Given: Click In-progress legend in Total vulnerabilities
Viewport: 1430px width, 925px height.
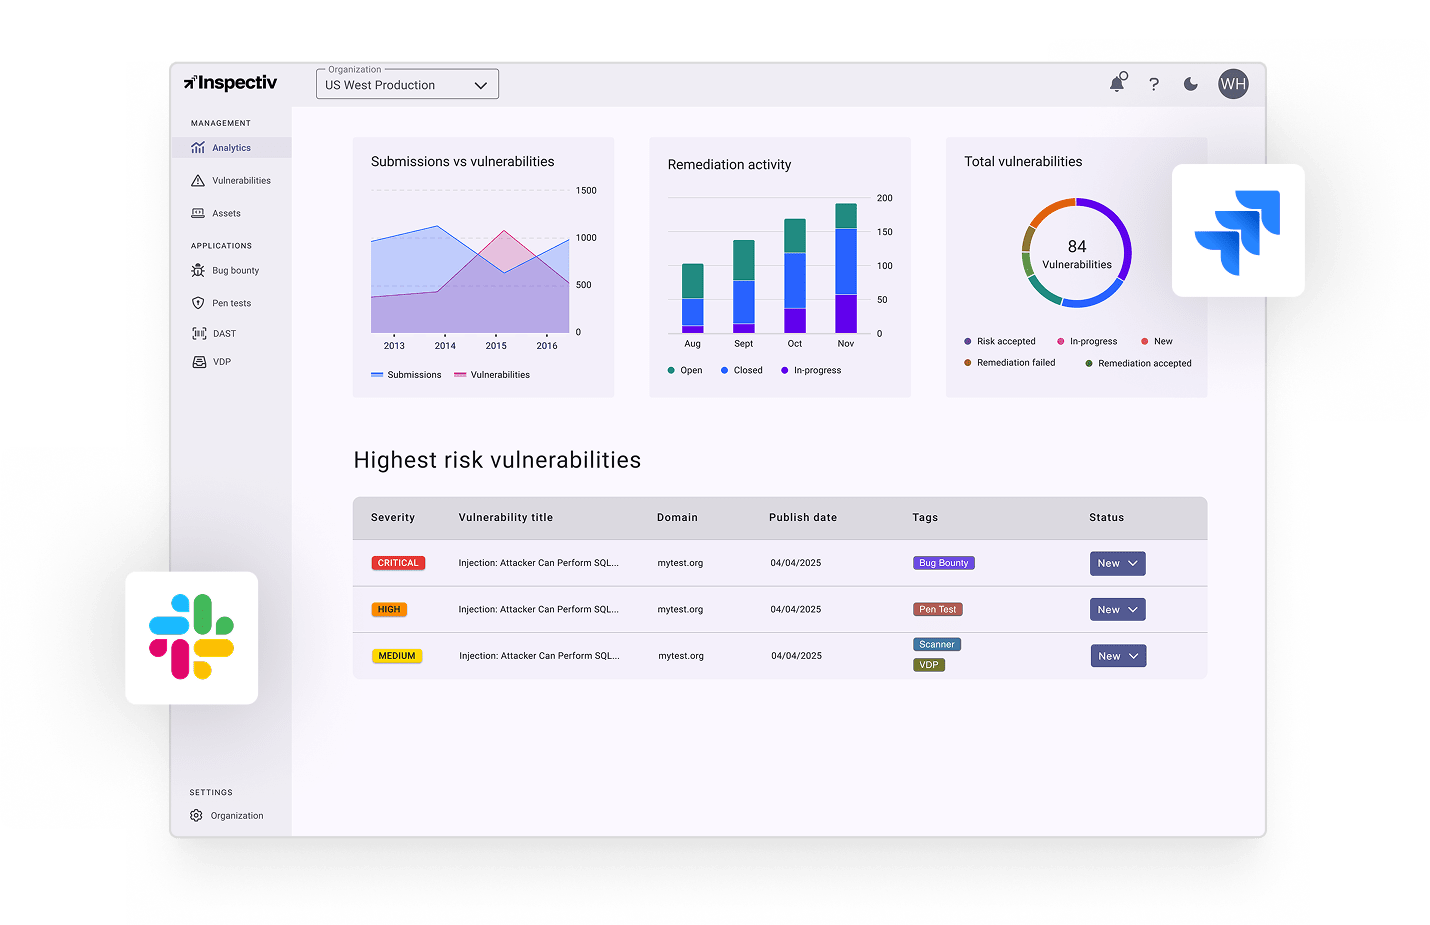Looking at the screenshot, I should point(1087,341).
